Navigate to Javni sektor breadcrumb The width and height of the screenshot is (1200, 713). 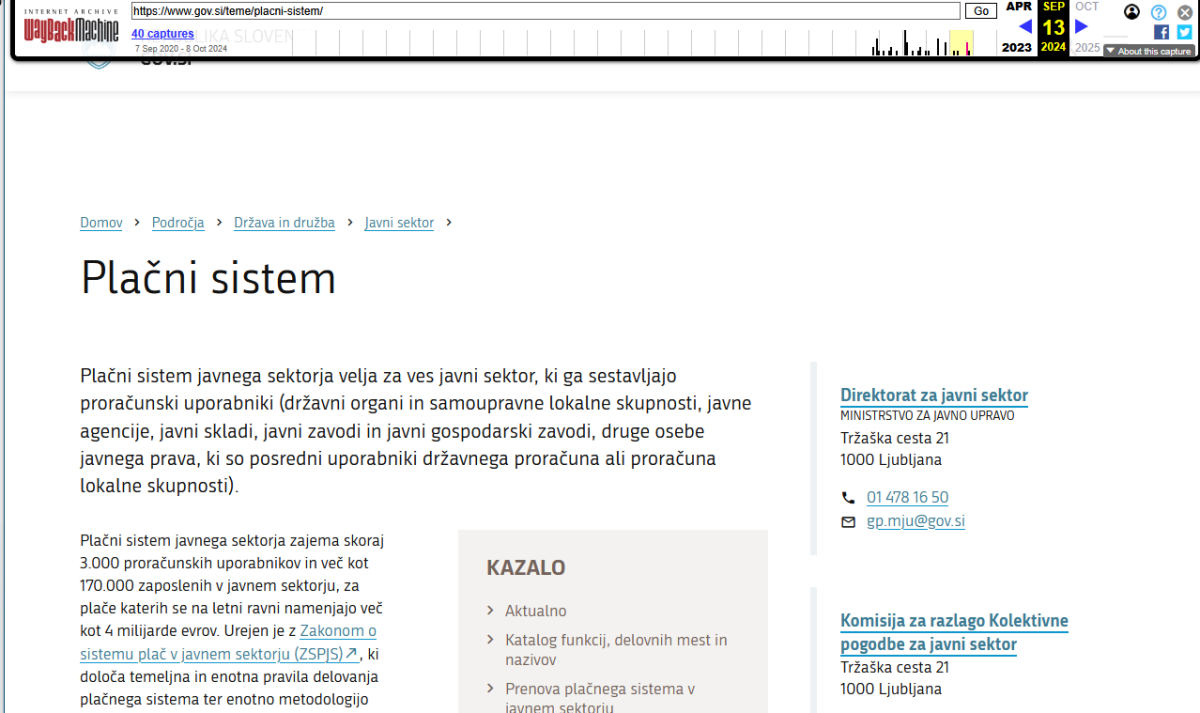pos(399,223)
